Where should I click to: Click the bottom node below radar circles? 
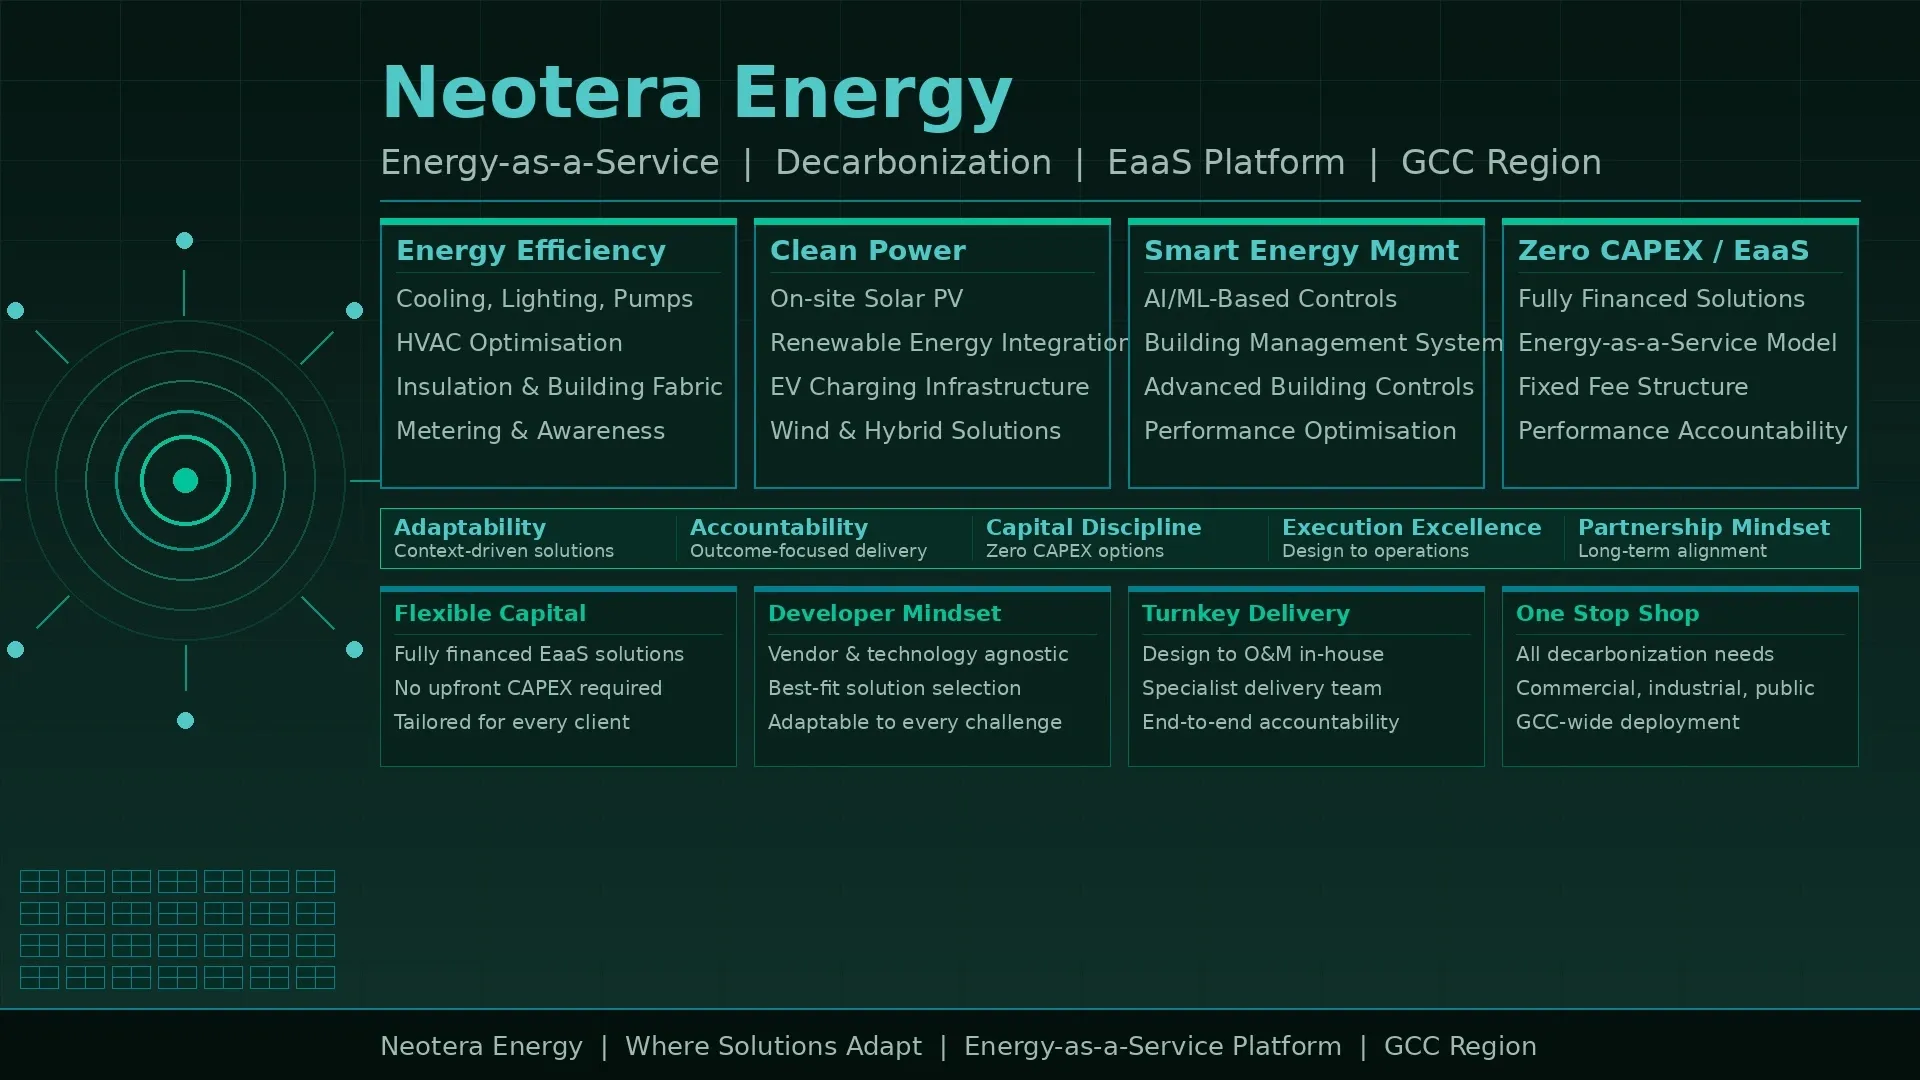tap(185, 720)
